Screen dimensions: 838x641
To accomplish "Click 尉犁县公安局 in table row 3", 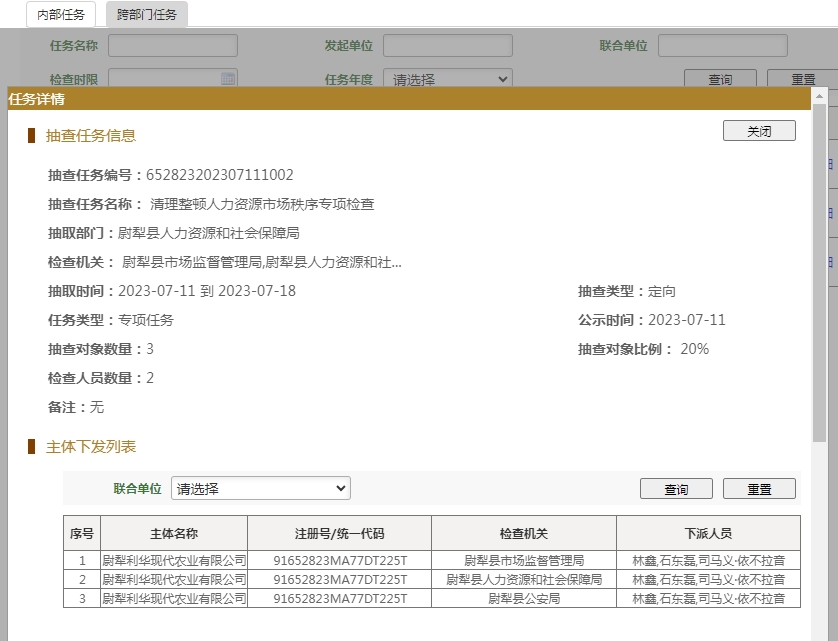I will click(x=524, y=599).
